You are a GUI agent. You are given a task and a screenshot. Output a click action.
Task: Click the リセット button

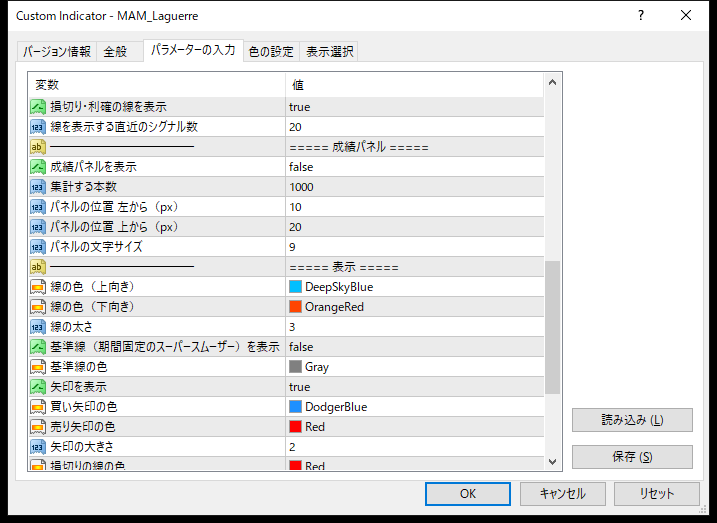coord(657,494)
